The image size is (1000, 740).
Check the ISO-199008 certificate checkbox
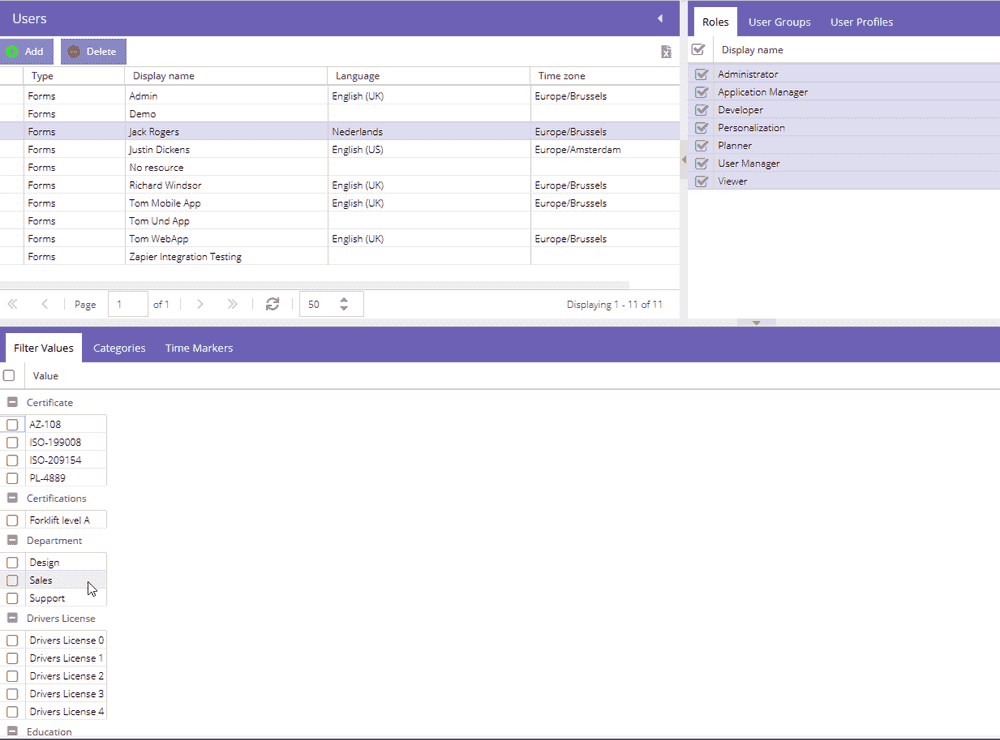12,442
